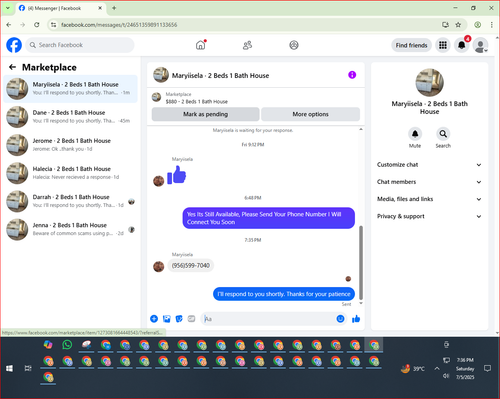Open the Friends icon in top navigation
This screenshot has width=500, height=399.
coord(247,45)
